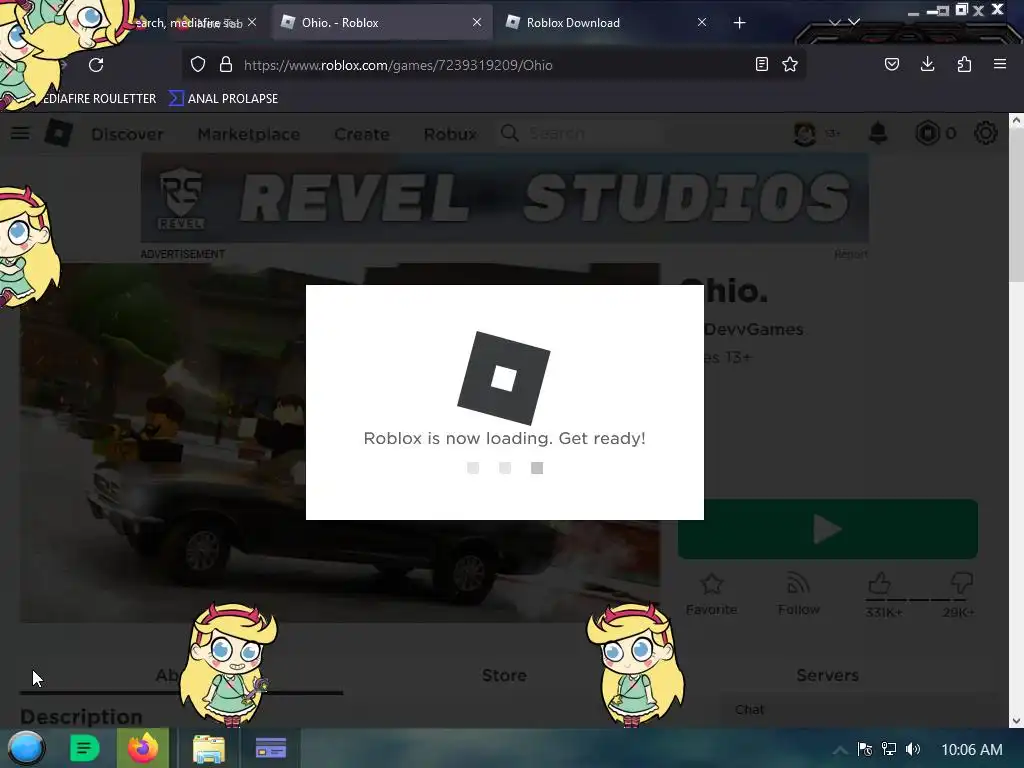Screen dimensions: 1024x768
Task: Open the Roblox notifications bell
Action: pos(878,133)
